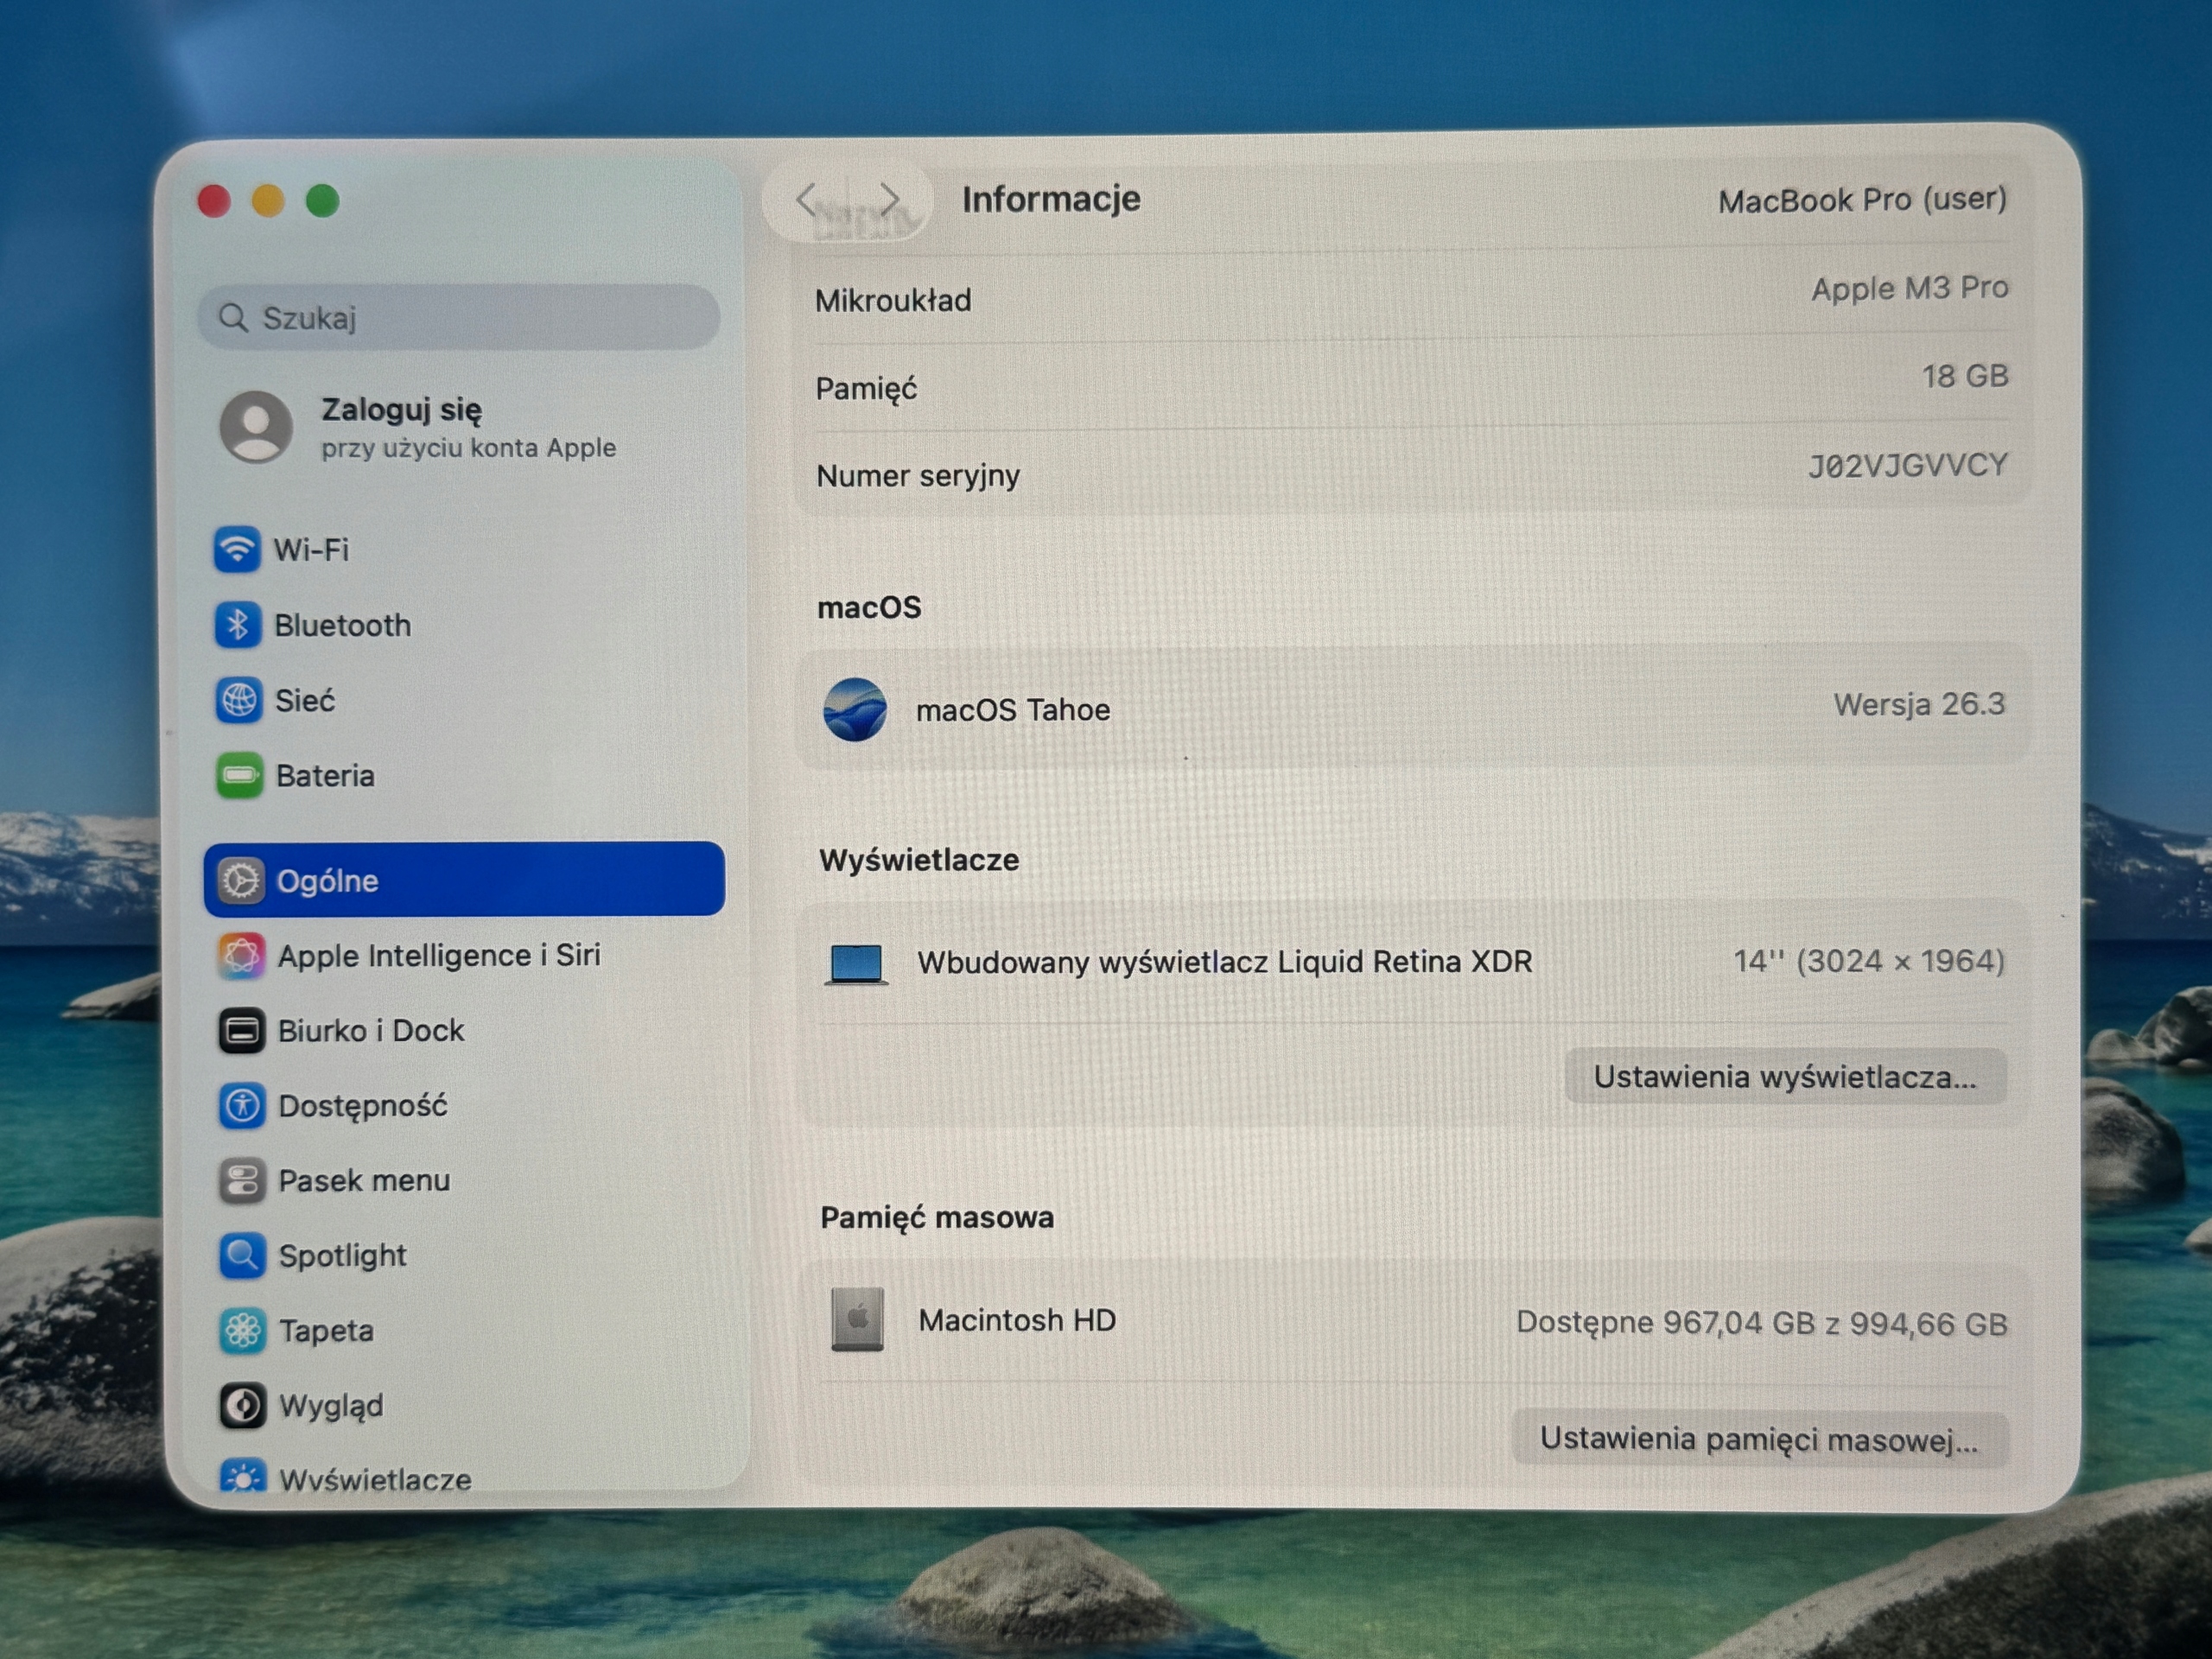
Task: Select the Tapeta wallpaper icon
Action: tap(243, 1330)
